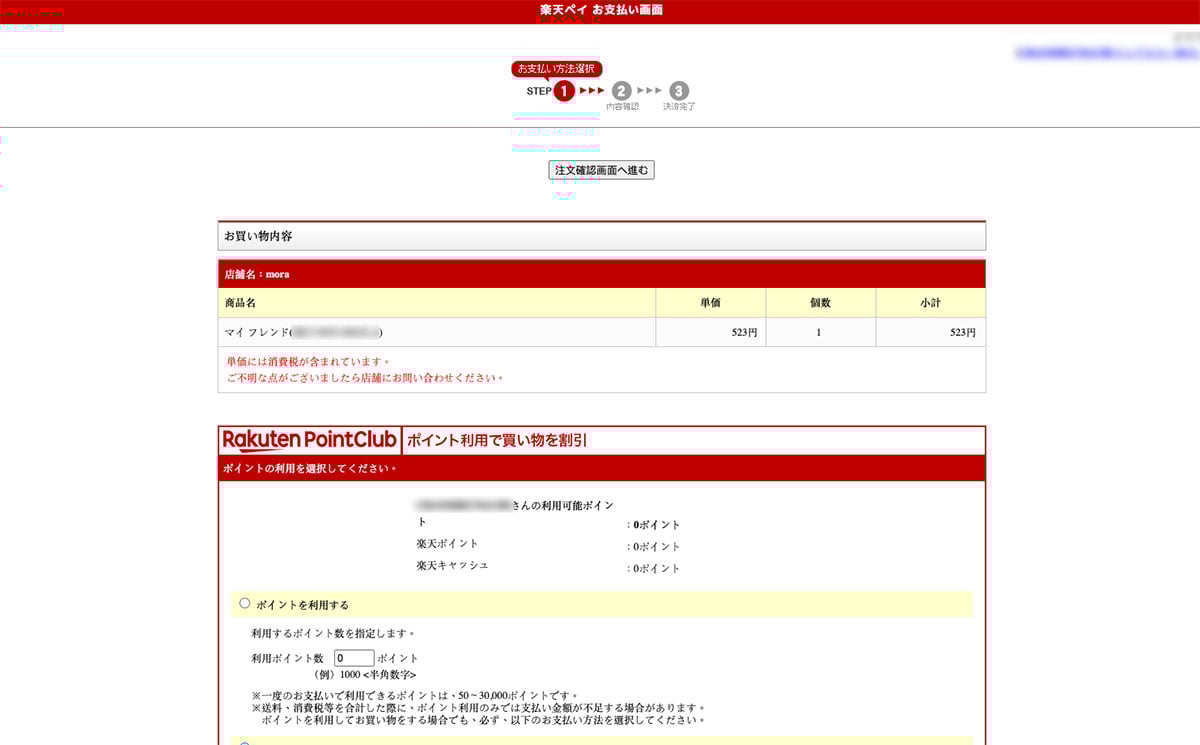Click the 決済完了 step label
The image size is (1200, 745).
tap(679, 106)
